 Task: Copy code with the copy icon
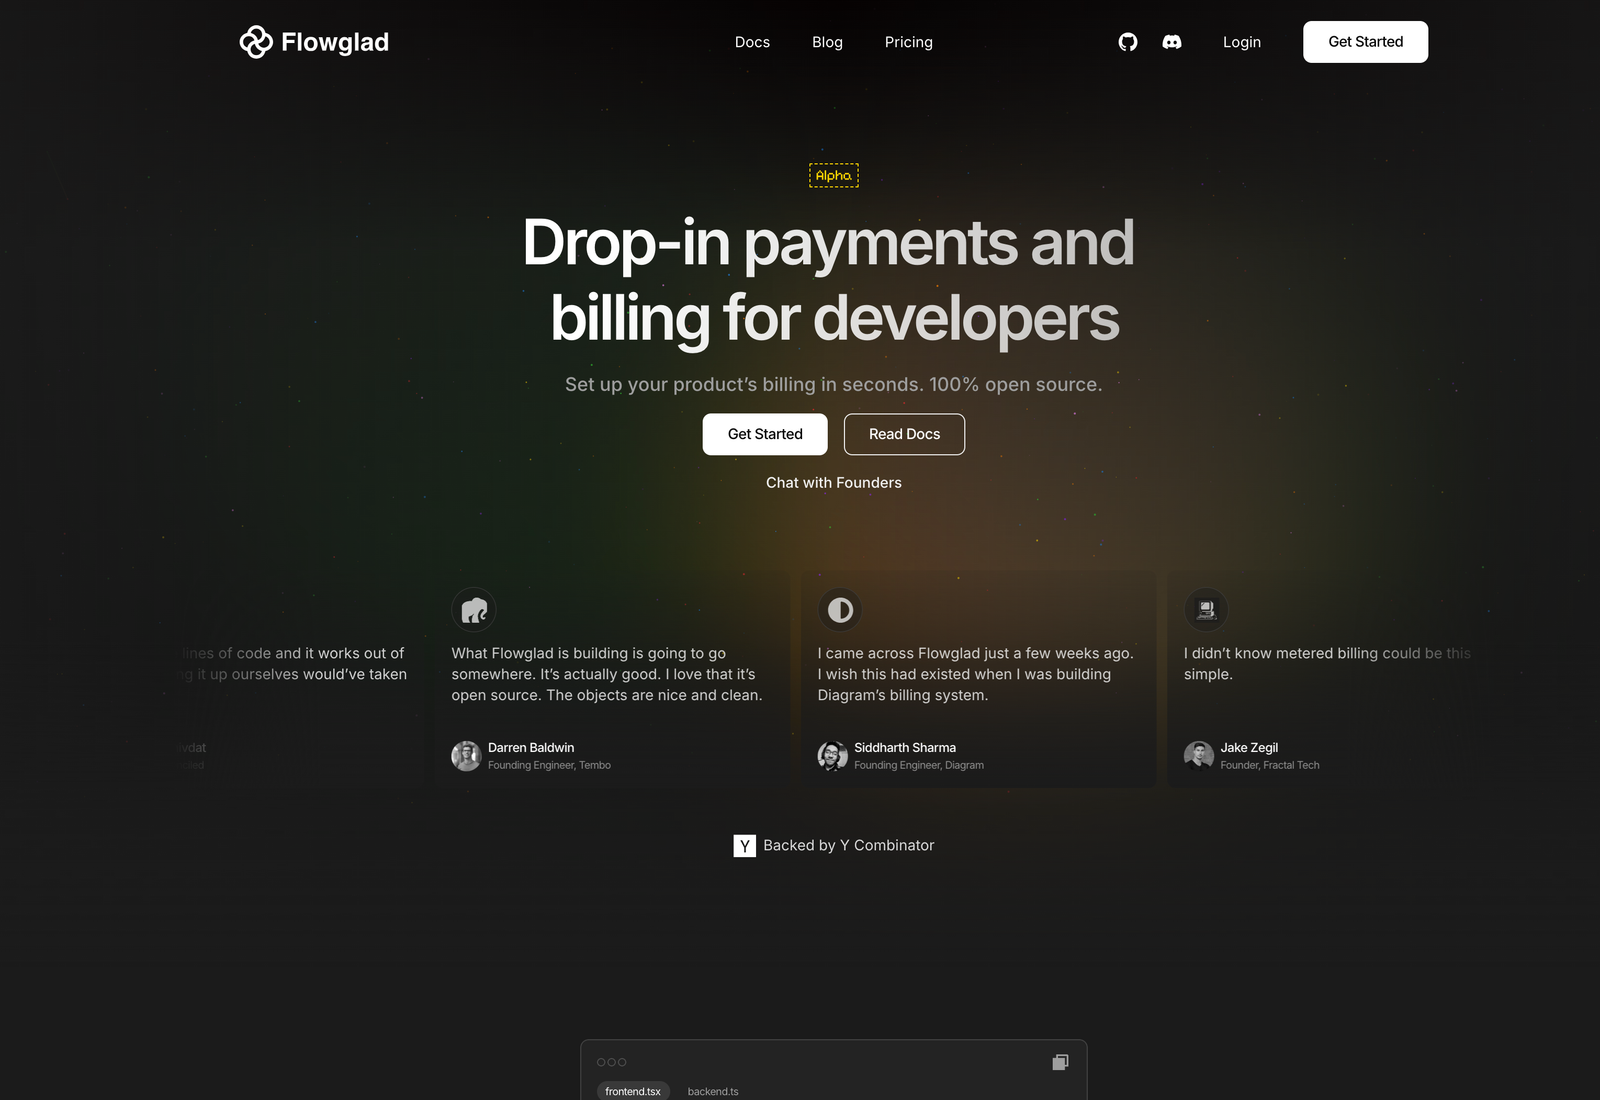click(x=1061, y=1062)
